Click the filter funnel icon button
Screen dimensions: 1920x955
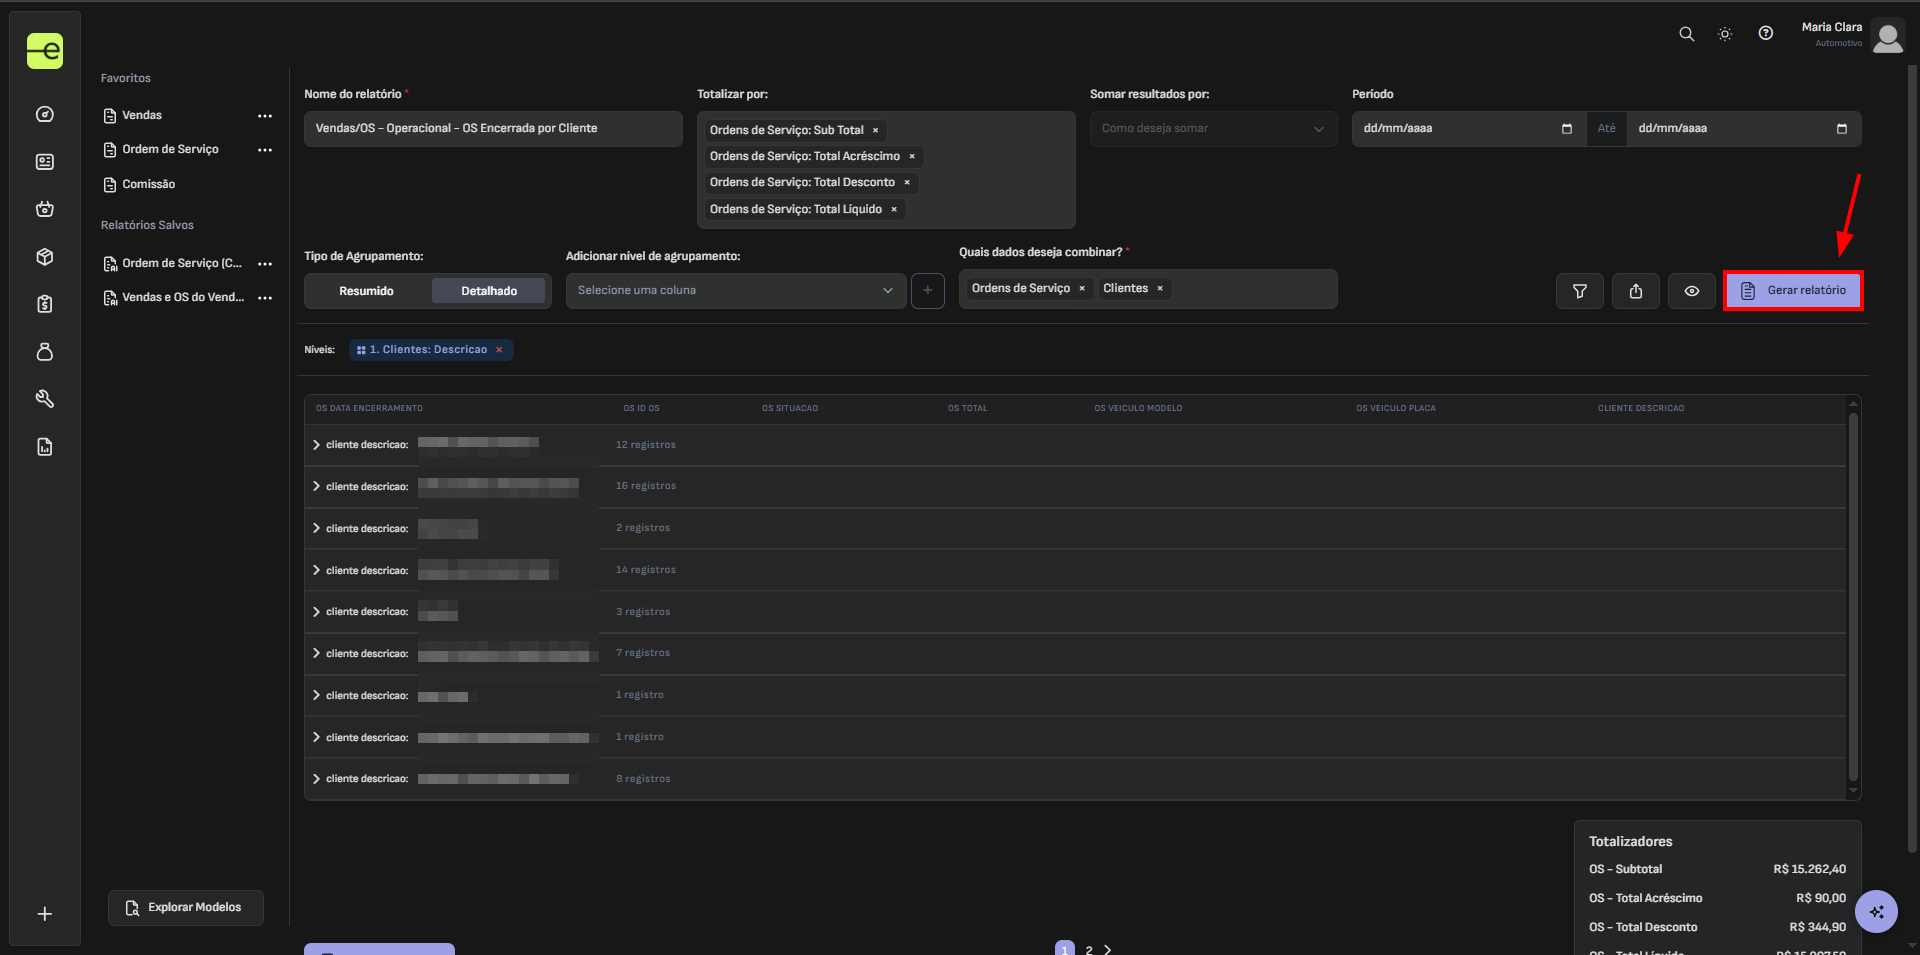(x=1580, y=291)
